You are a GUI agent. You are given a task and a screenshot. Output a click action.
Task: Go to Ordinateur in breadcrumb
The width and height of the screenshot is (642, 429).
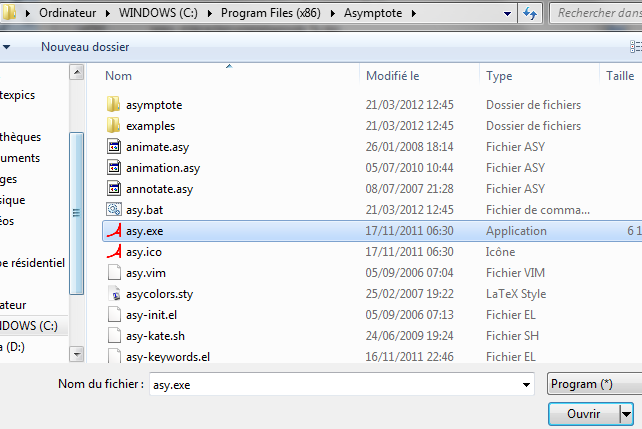(68, 13)
